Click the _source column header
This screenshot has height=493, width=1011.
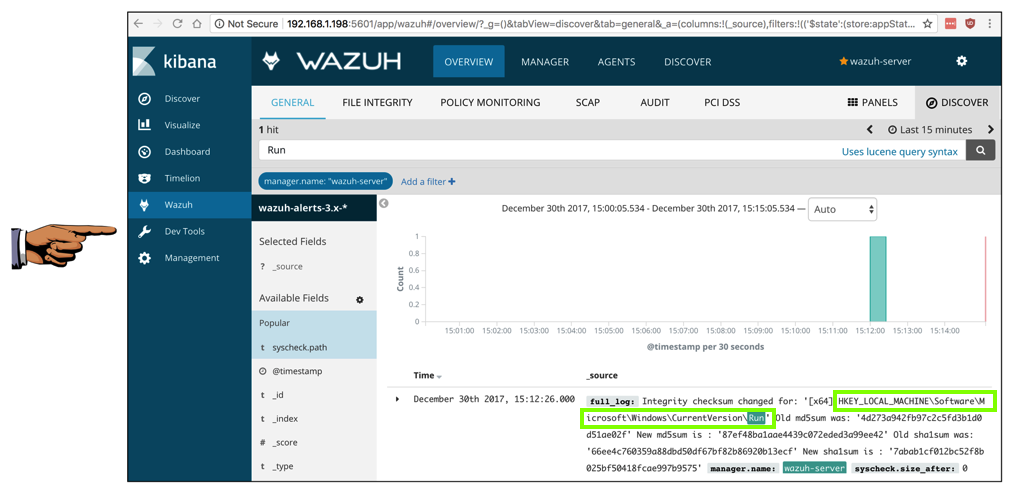point(601,376)
